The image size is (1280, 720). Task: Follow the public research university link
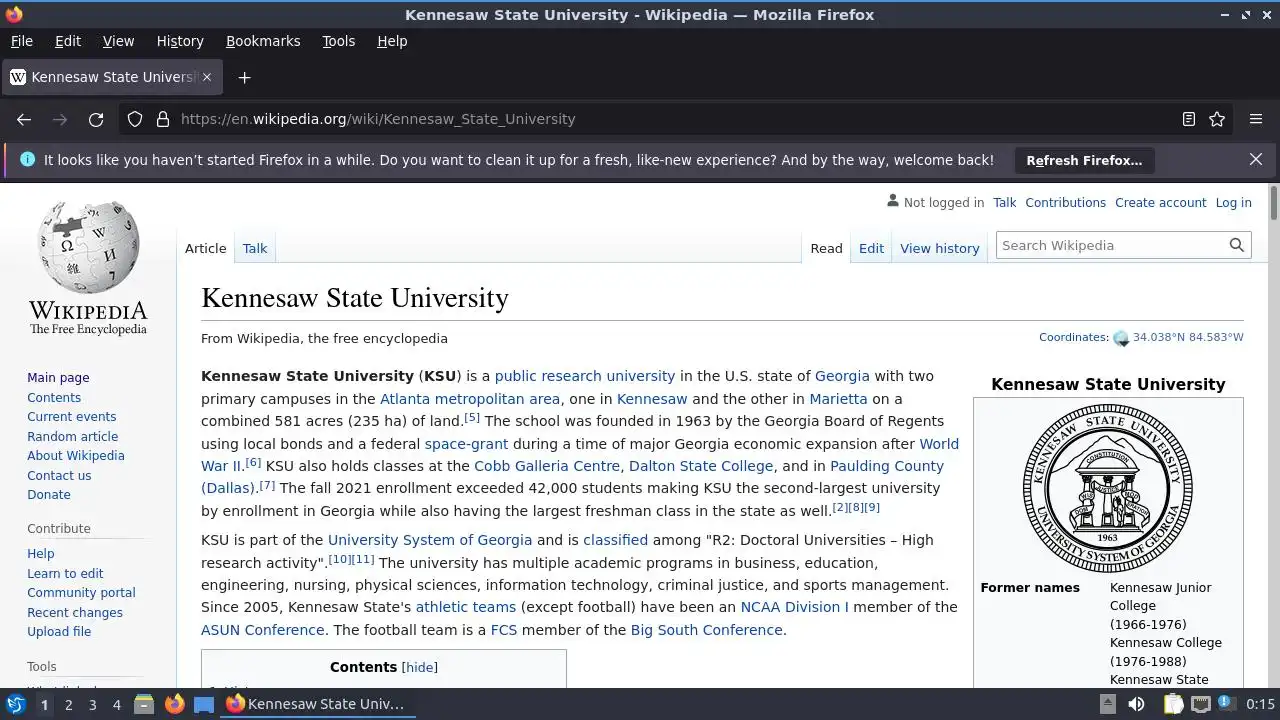pos(585,376)
